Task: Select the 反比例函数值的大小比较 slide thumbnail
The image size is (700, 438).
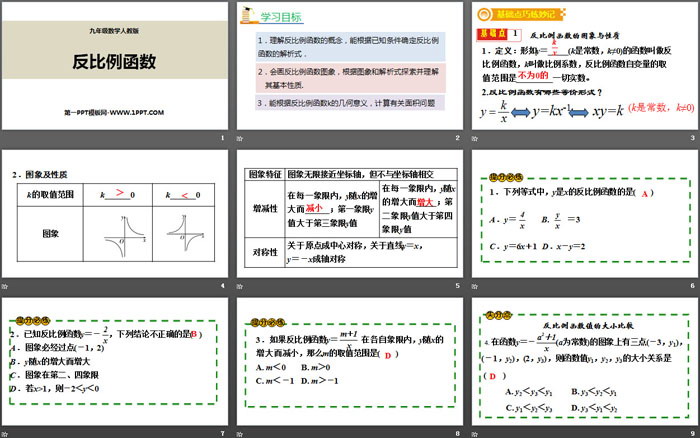Action: click(x=585, y=362)
